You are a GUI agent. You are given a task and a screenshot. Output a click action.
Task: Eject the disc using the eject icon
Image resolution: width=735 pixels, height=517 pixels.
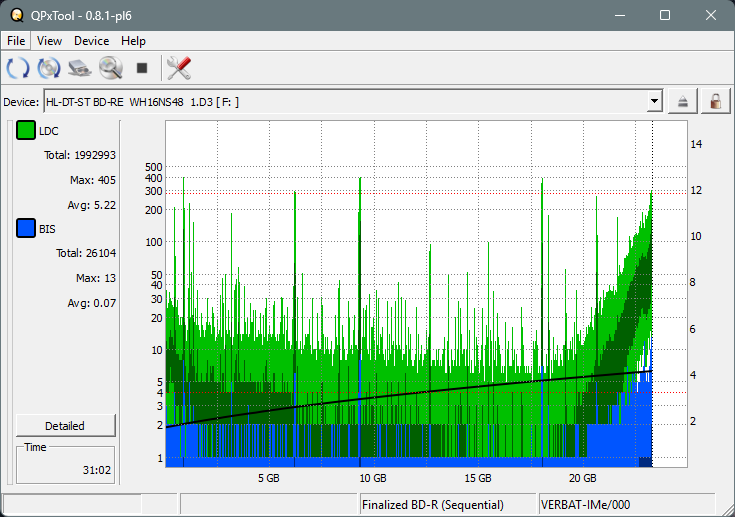(x=684, y=101)
